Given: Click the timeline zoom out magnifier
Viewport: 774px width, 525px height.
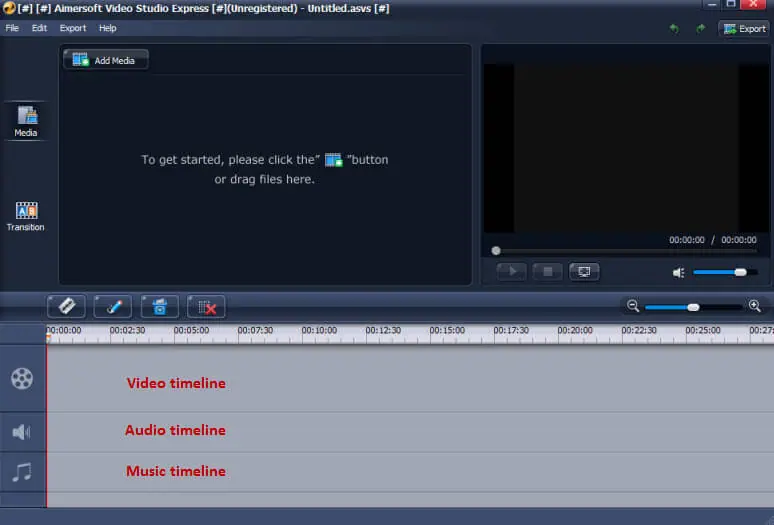Looking at the screenshot, I should click(x=633, y=306).
